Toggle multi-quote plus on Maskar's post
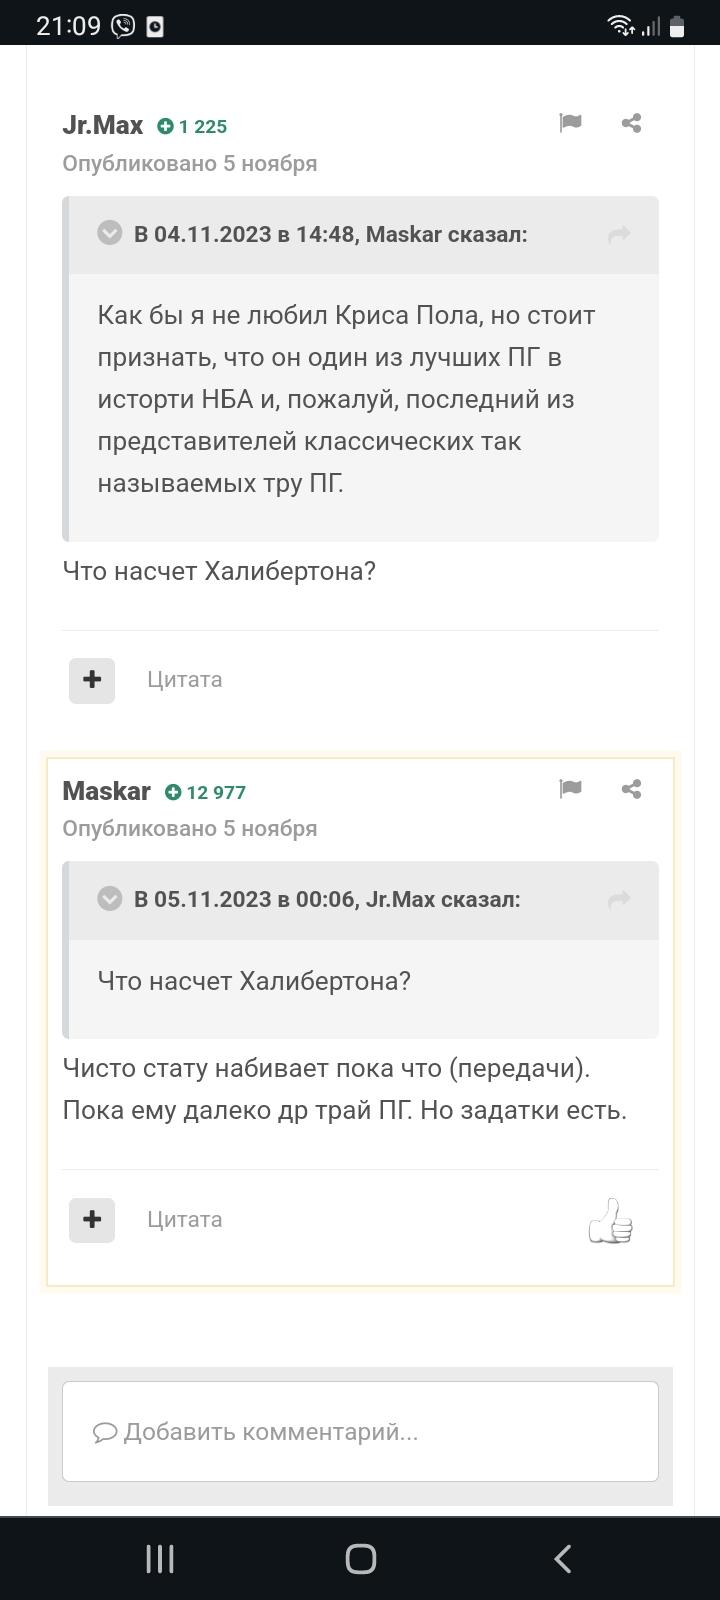The height and width of the screenshot is (1600, 720). tap(92, 1220)
